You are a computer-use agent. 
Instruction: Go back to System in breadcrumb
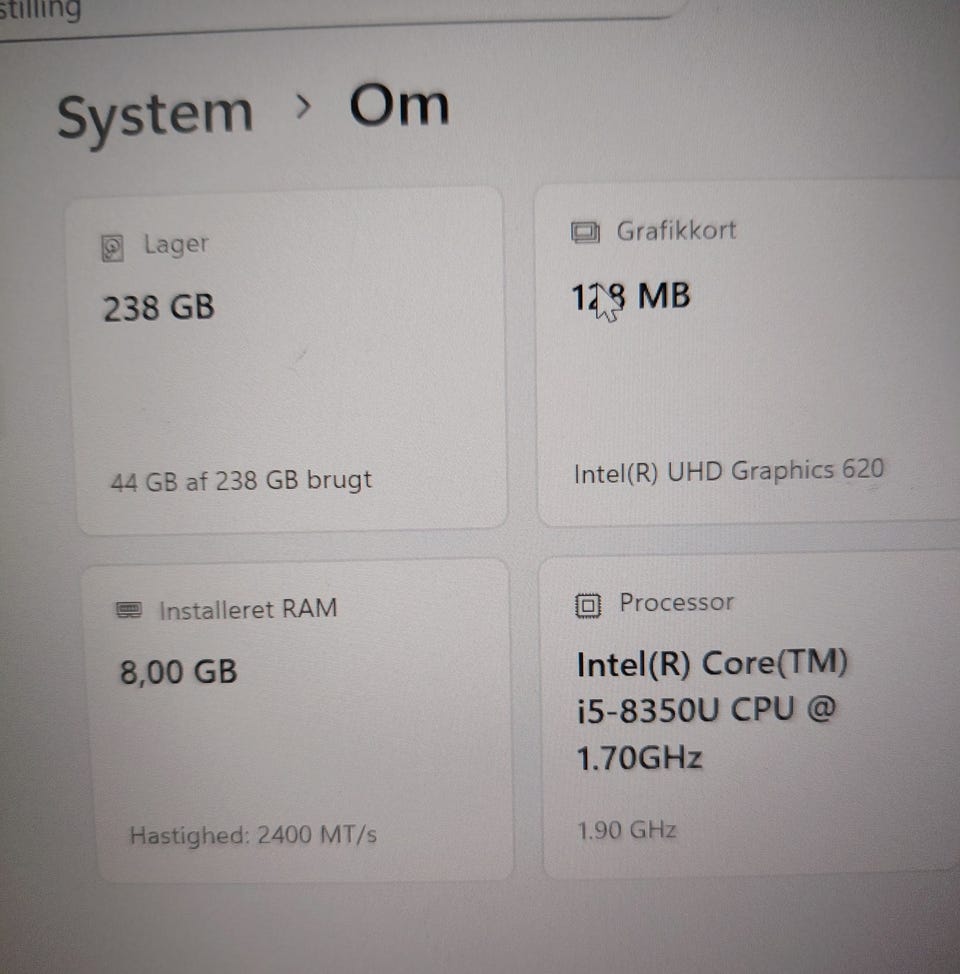point(155,116)
